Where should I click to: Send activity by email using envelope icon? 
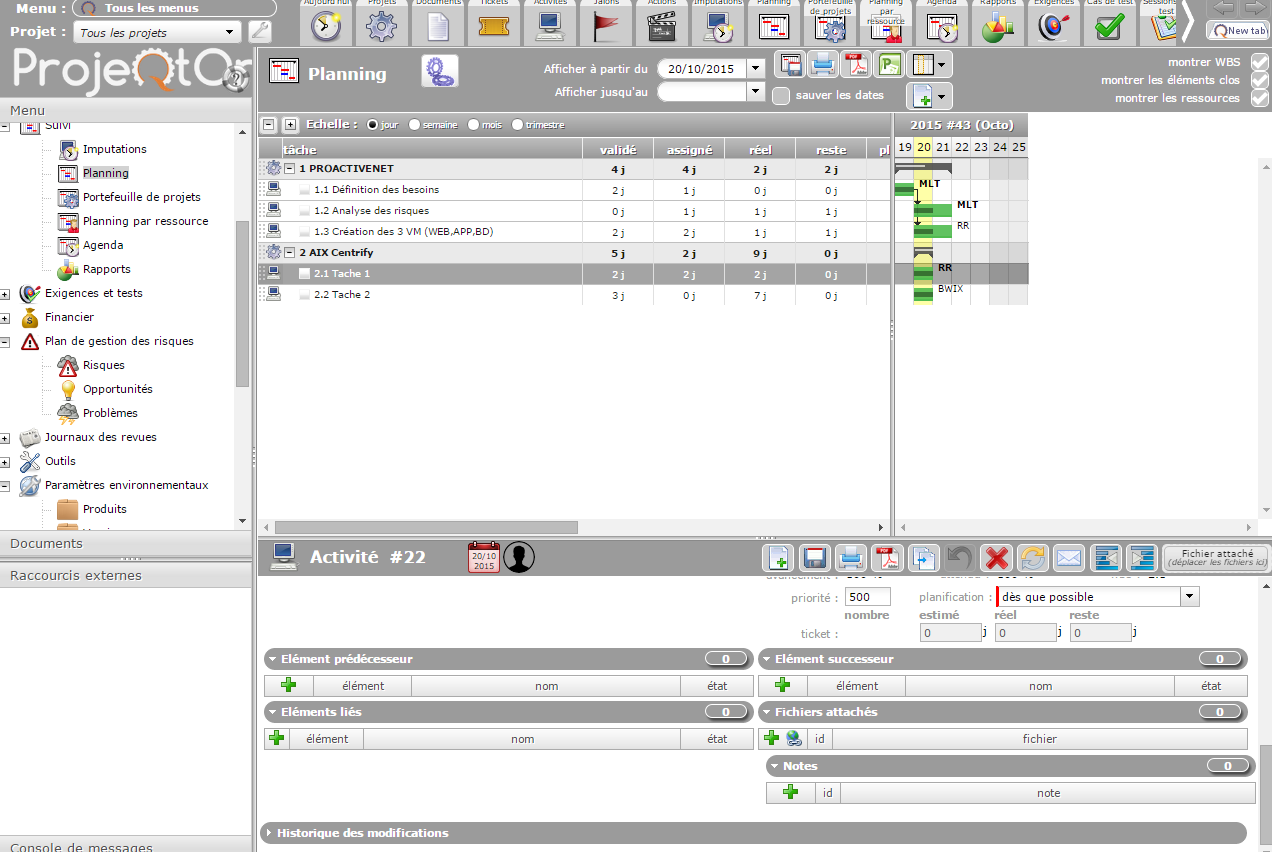[1068, 558]
